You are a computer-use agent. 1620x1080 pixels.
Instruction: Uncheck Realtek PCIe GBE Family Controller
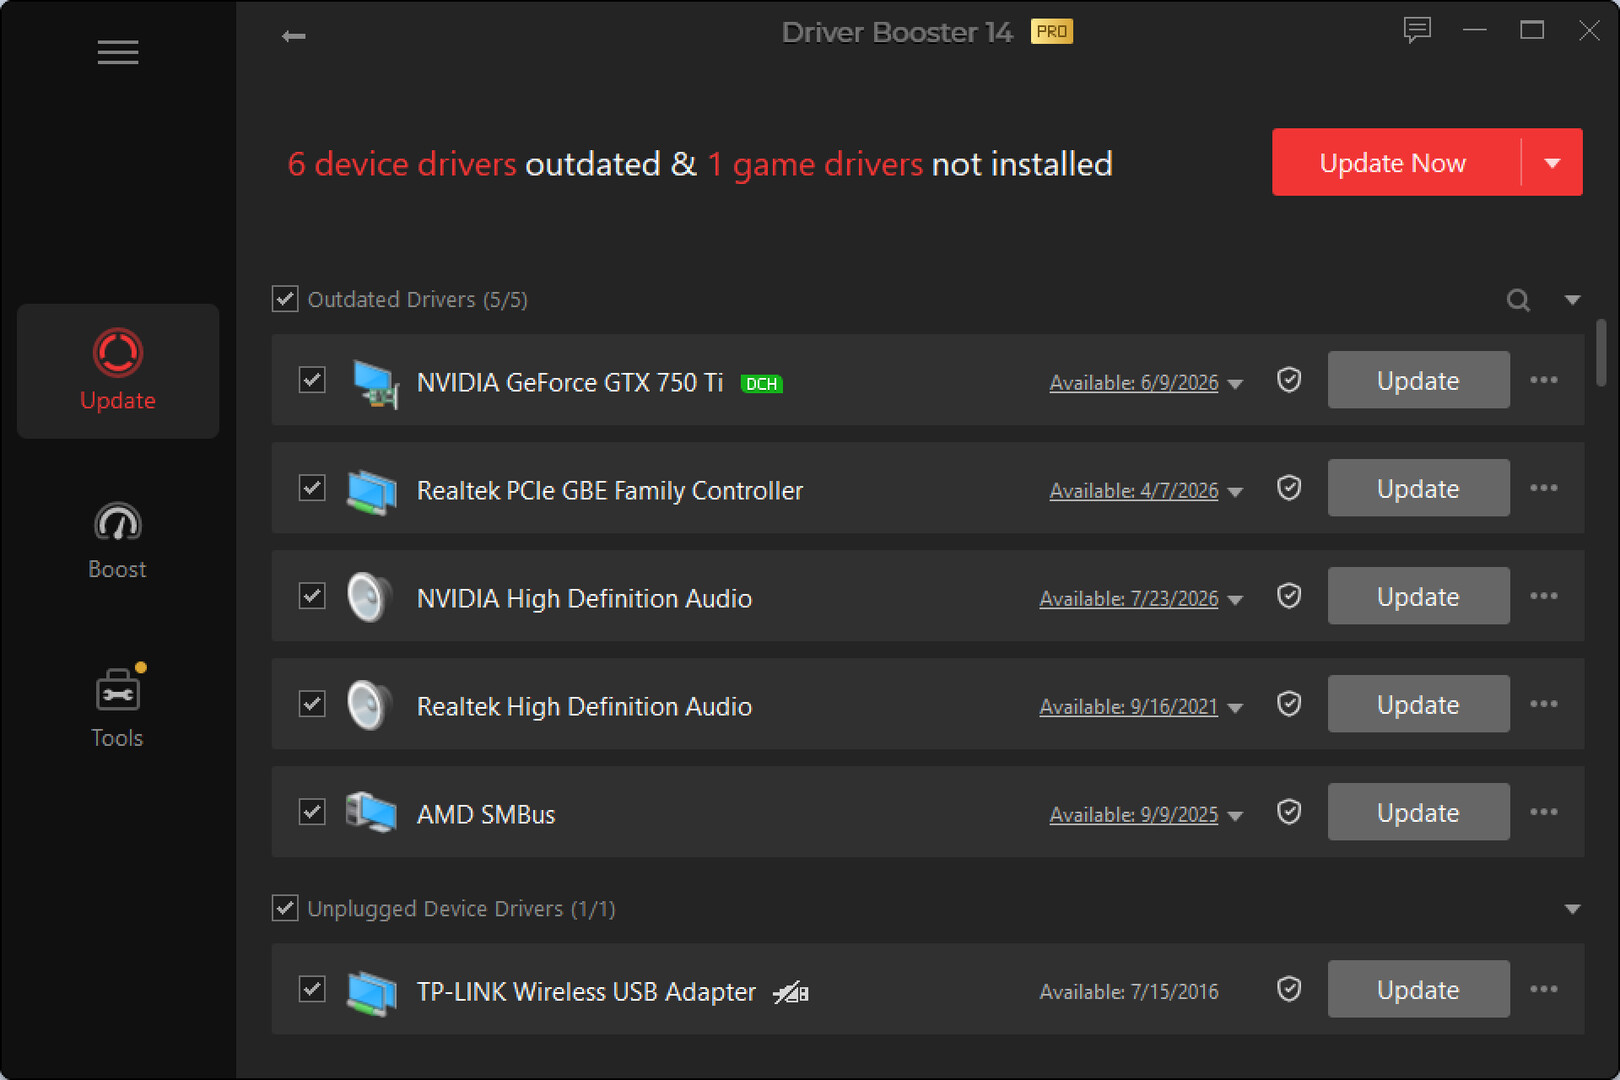(312, 488)
